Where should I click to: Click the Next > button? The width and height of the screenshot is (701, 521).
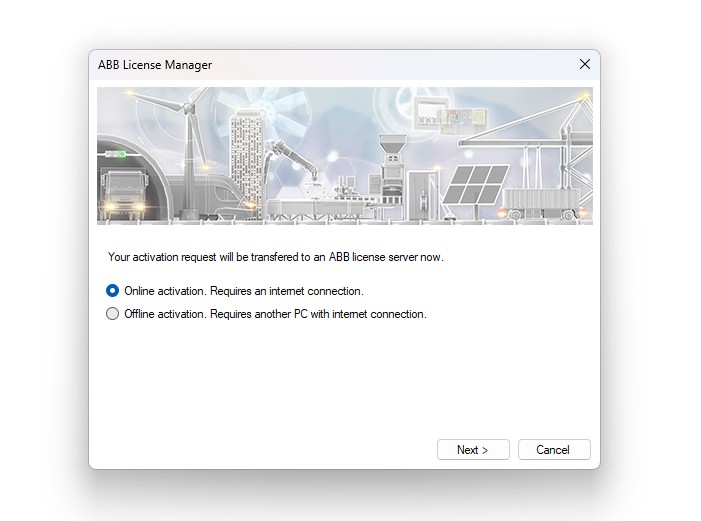pyautogui.click(x=473, y=449)
